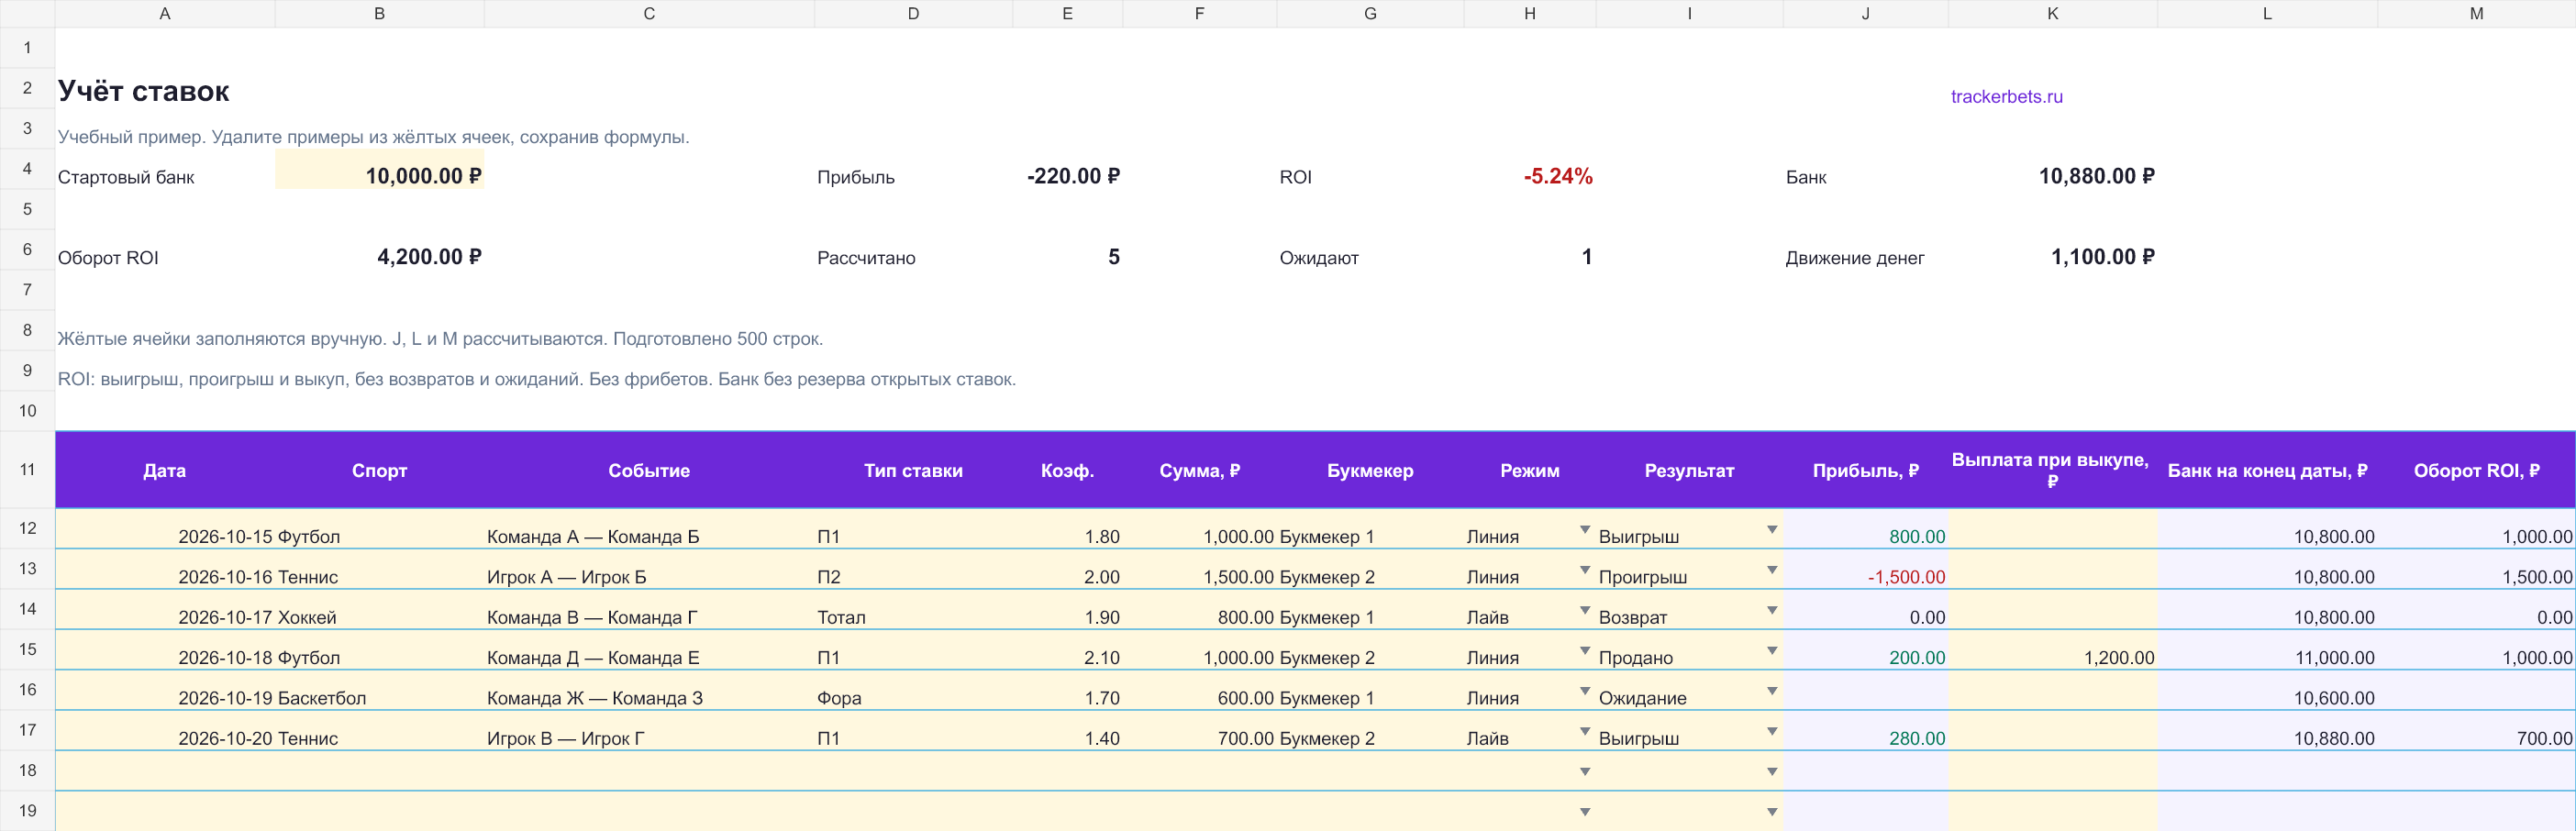Screen dimensions: 2576x831
Task: Select the stake cell 600.00 Букмекер 1
Action: (x=1199, y=691)
